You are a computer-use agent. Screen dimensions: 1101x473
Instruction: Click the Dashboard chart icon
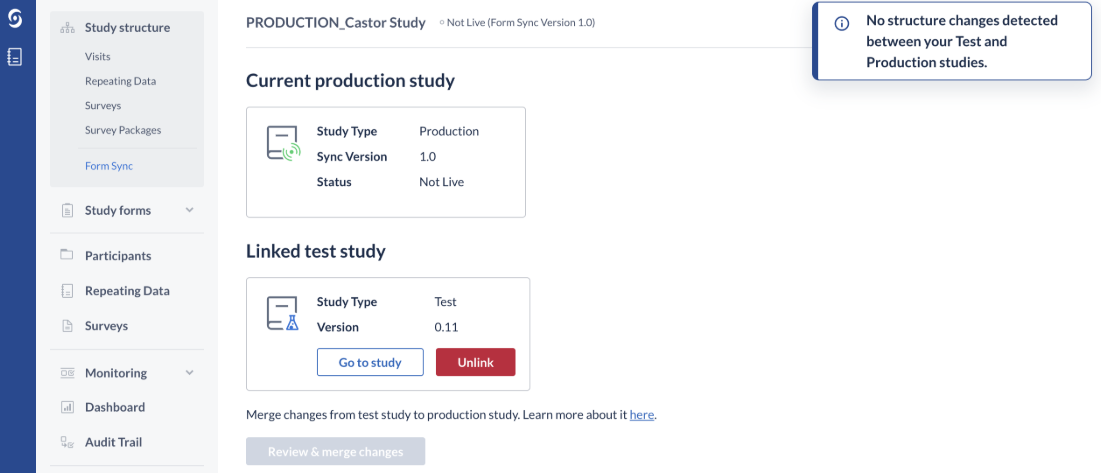67,407
